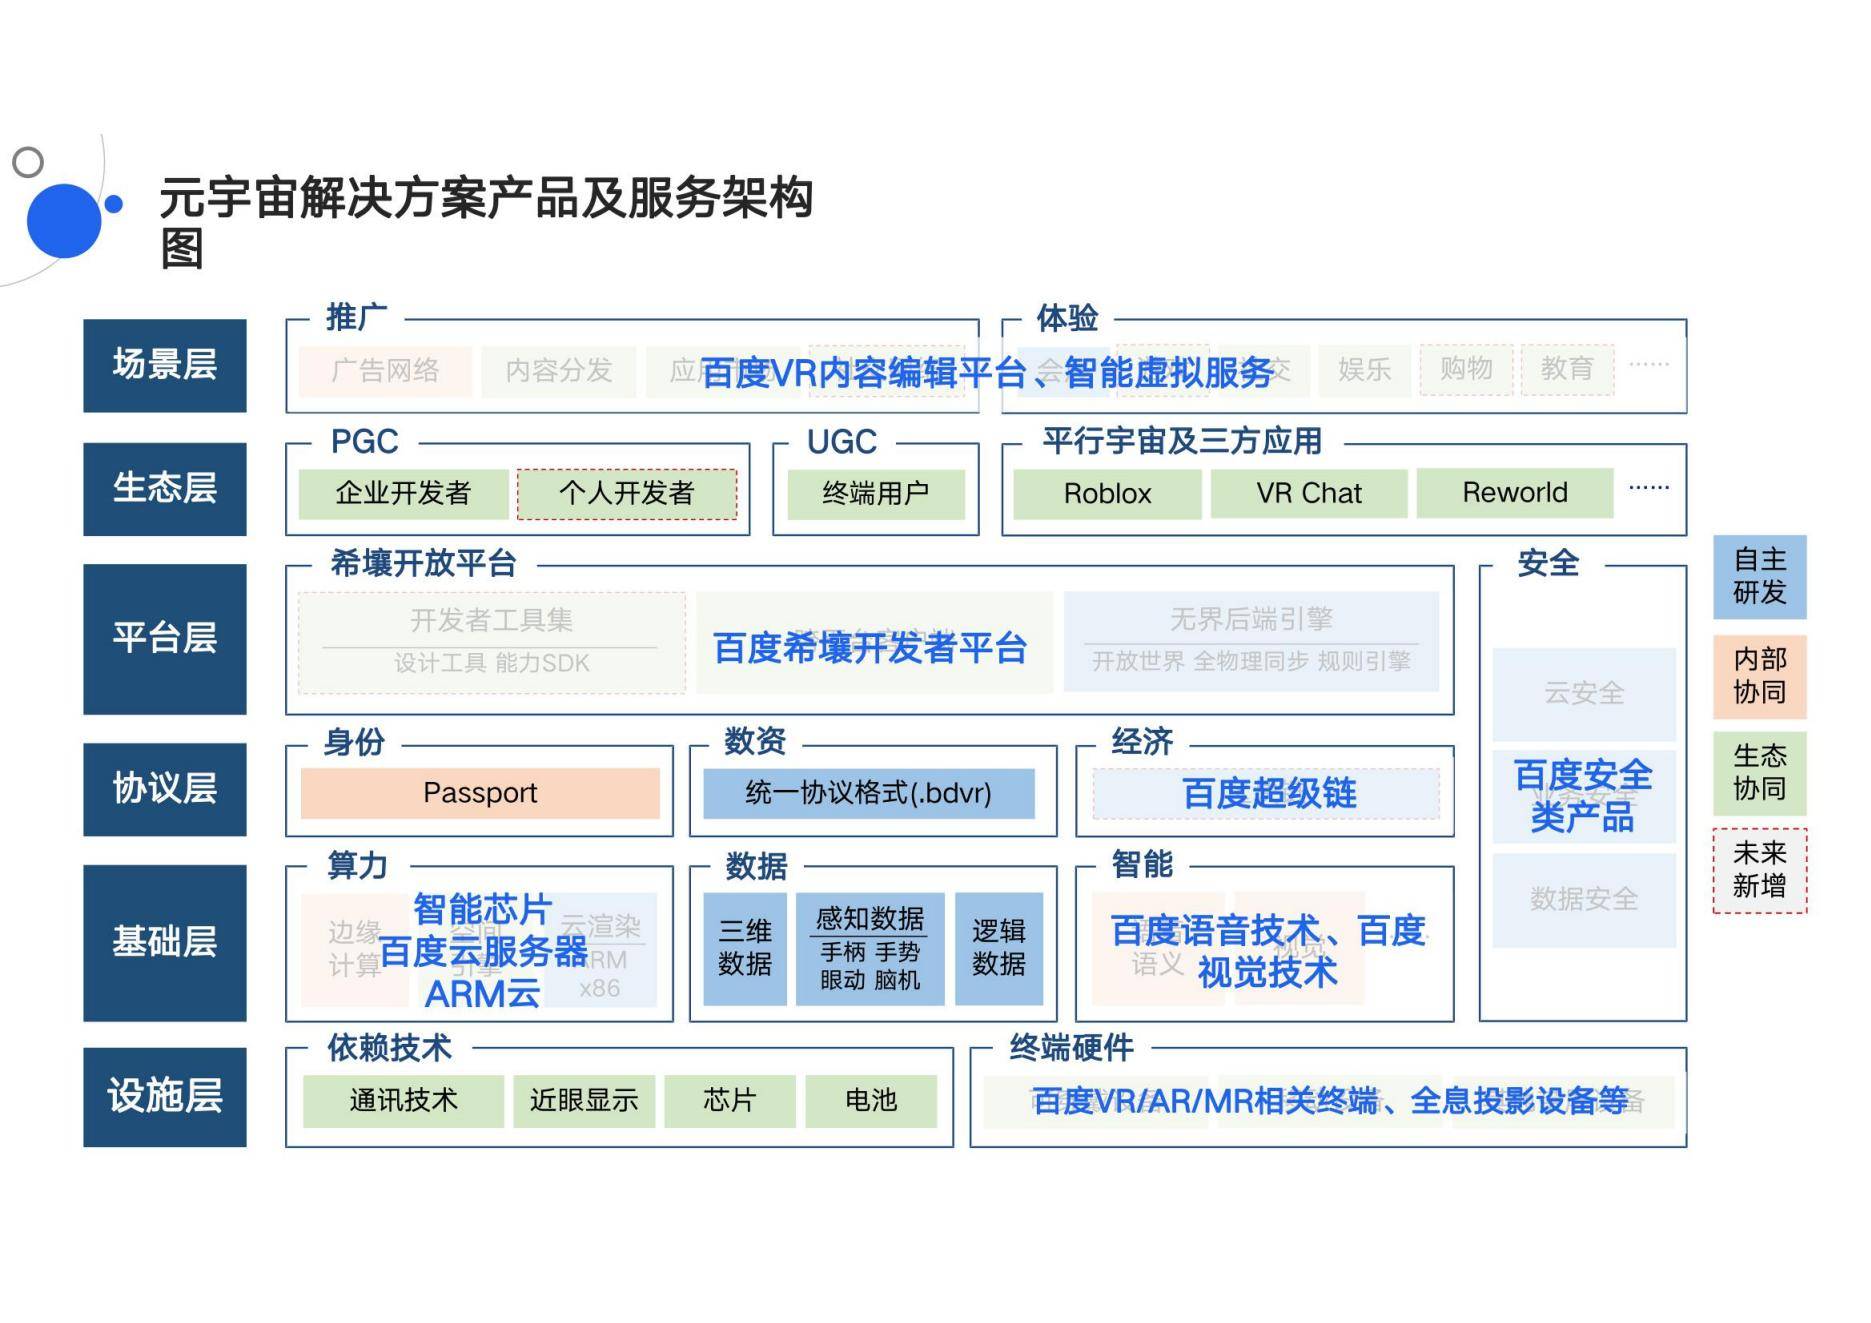
Task: Click the 未来新增 dashed legend box
Action: pos(1760,870)
